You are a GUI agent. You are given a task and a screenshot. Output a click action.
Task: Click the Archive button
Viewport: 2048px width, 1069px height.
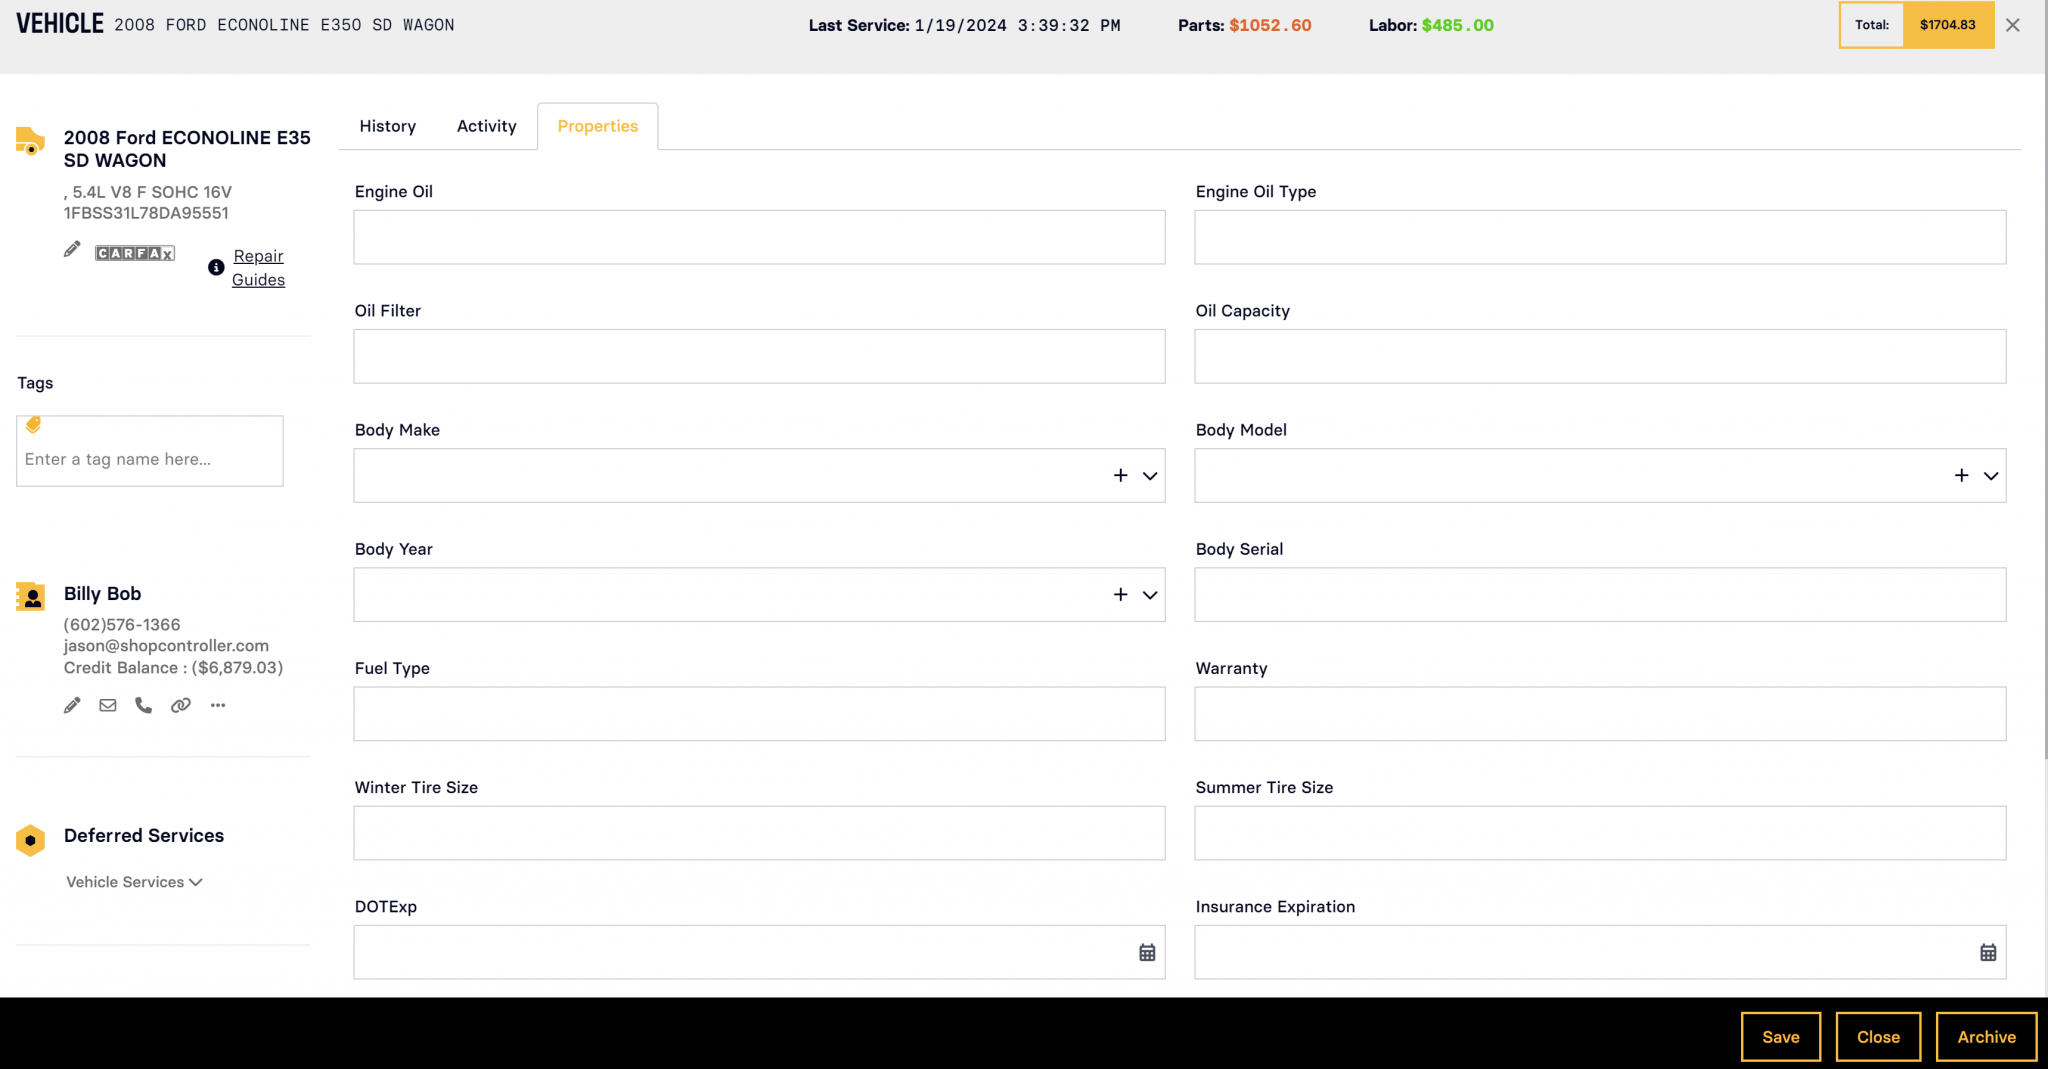[x=1986, y=1037]
